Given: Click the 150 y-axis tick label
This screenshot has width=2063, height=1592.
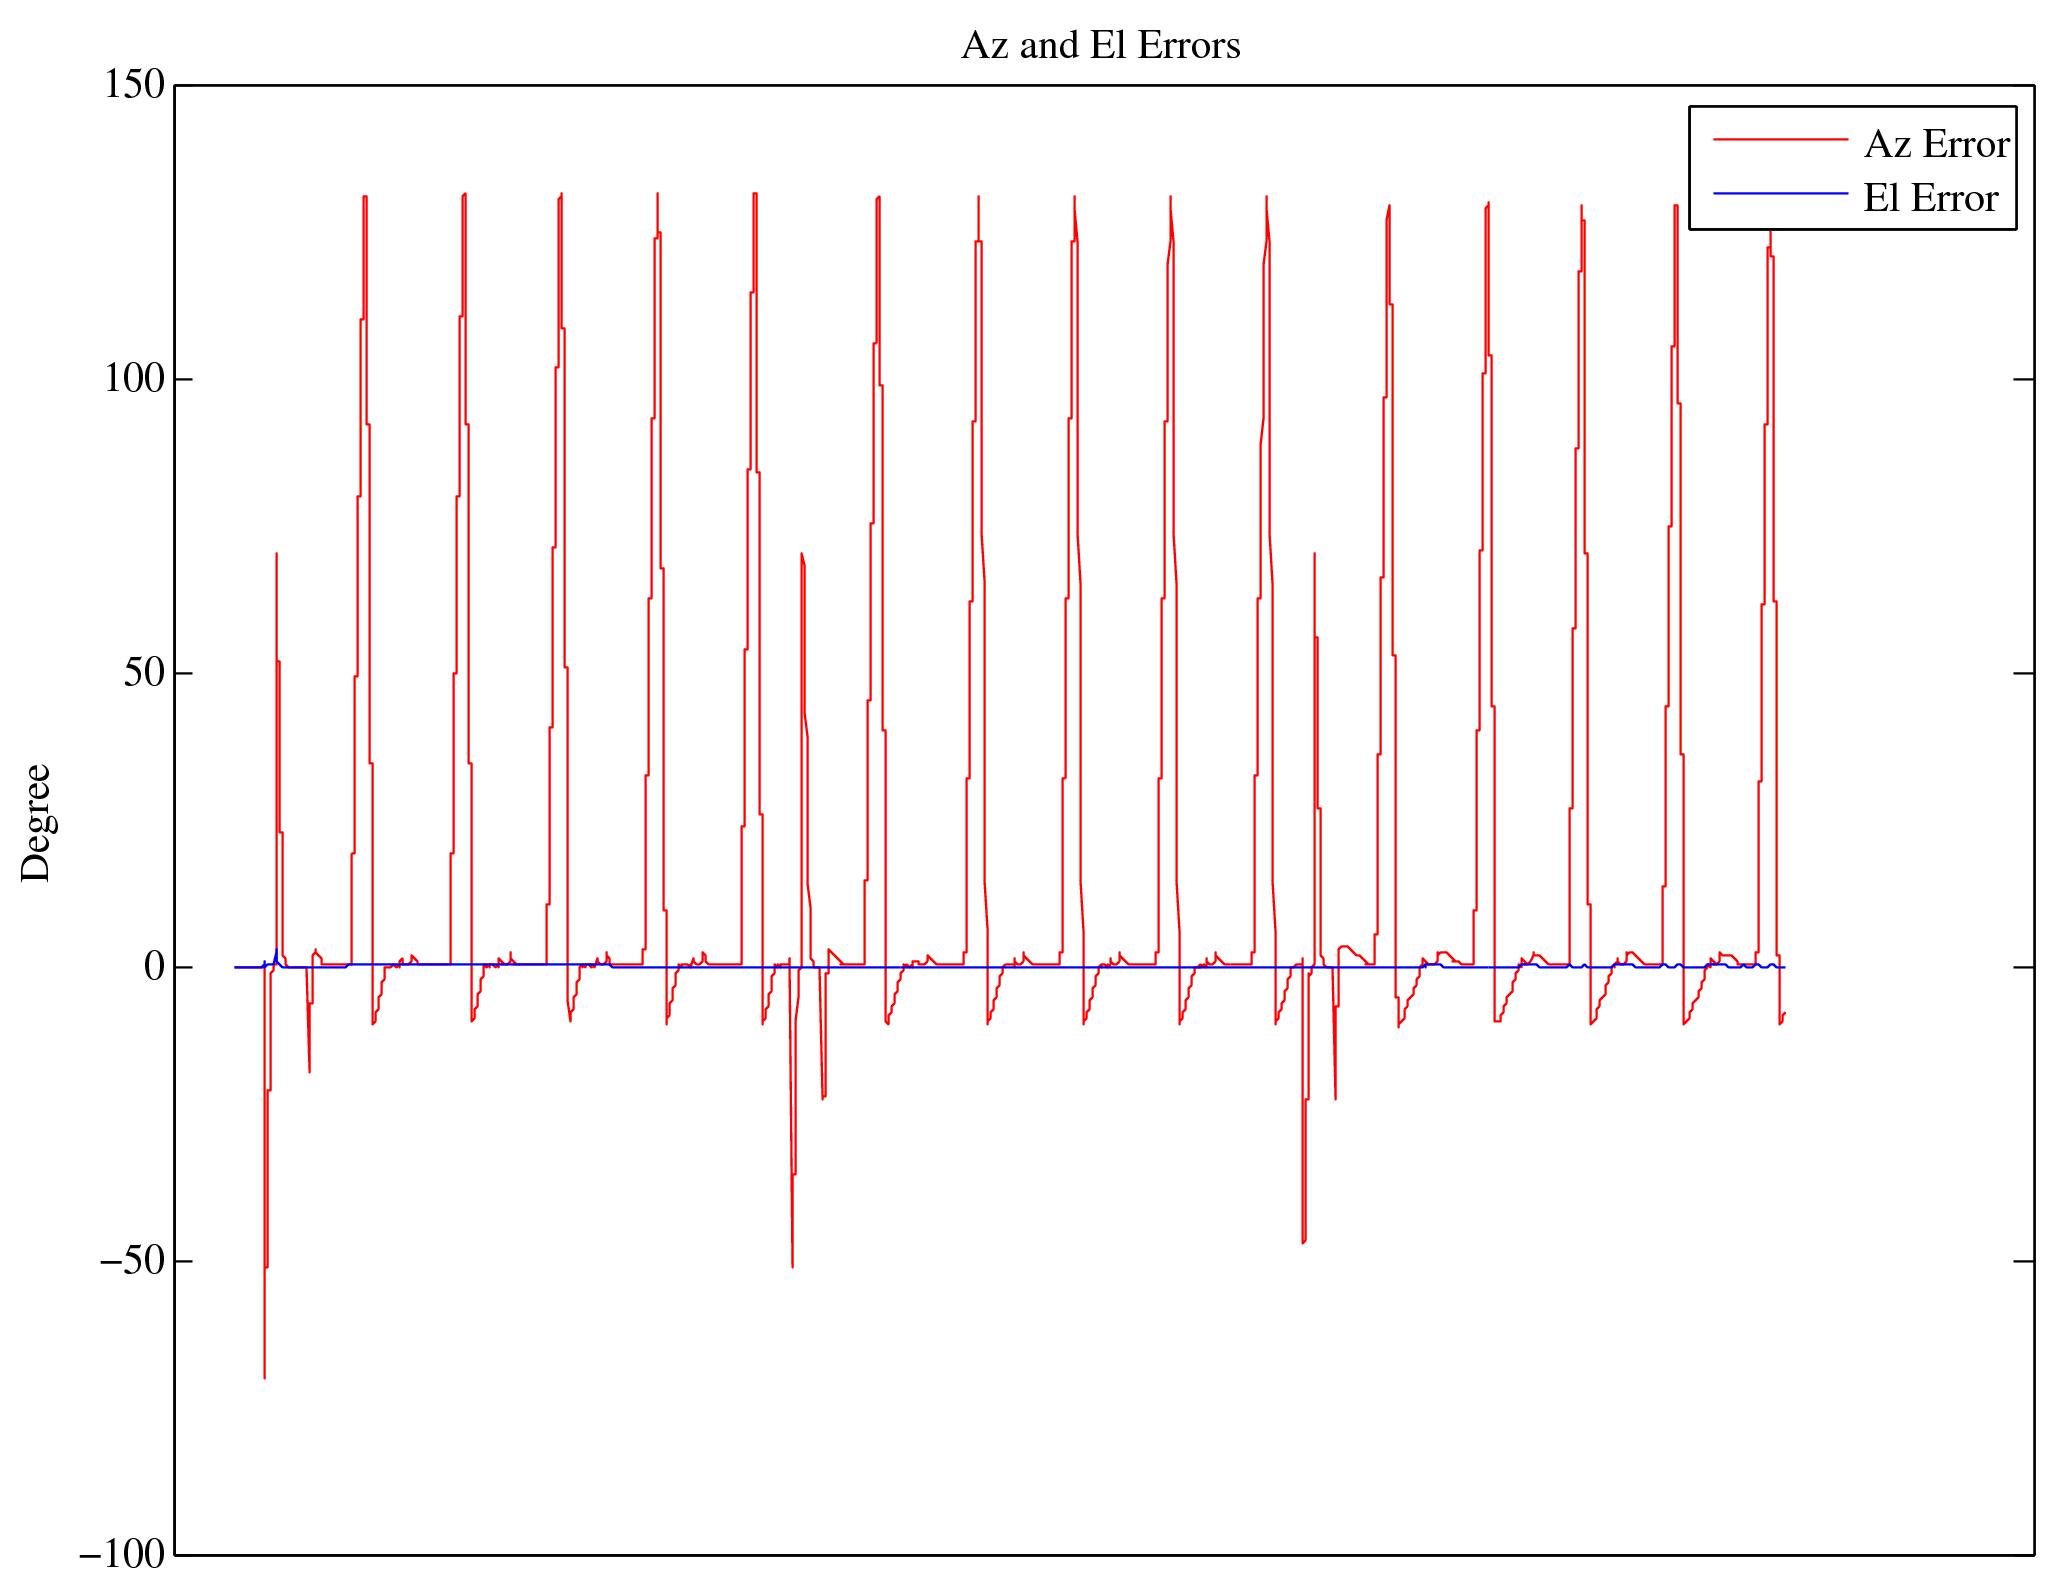Looking at the screenshot, I should tap(134, 85).
